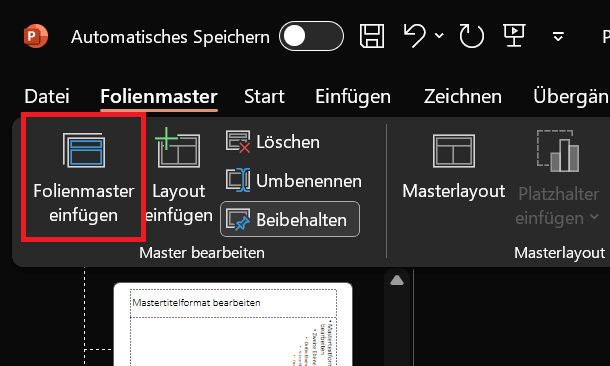The width and height of the screenshot is (610, 366).
Task: Select the slide master thumbnail
Action: click(233, 324)
